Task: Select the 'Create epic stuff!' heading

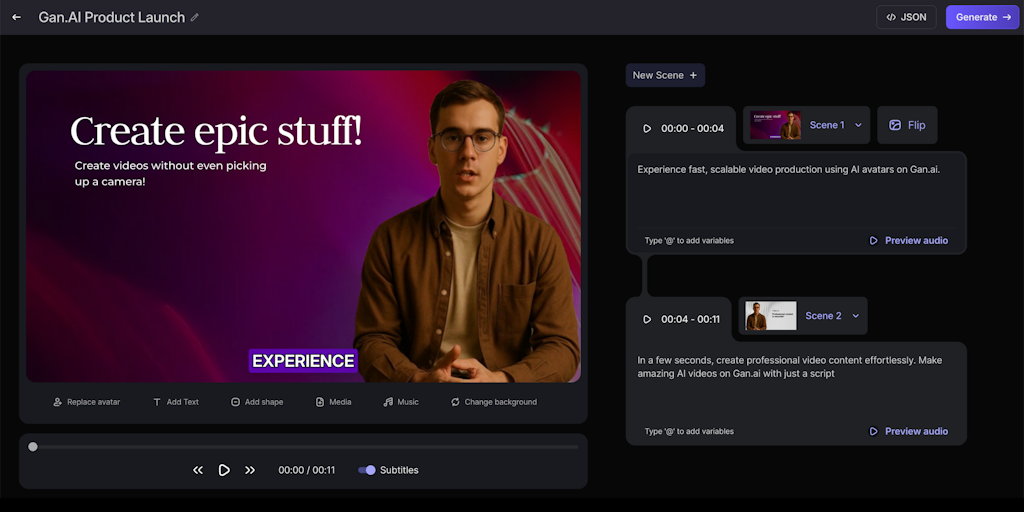Action: tap(216, 131)
